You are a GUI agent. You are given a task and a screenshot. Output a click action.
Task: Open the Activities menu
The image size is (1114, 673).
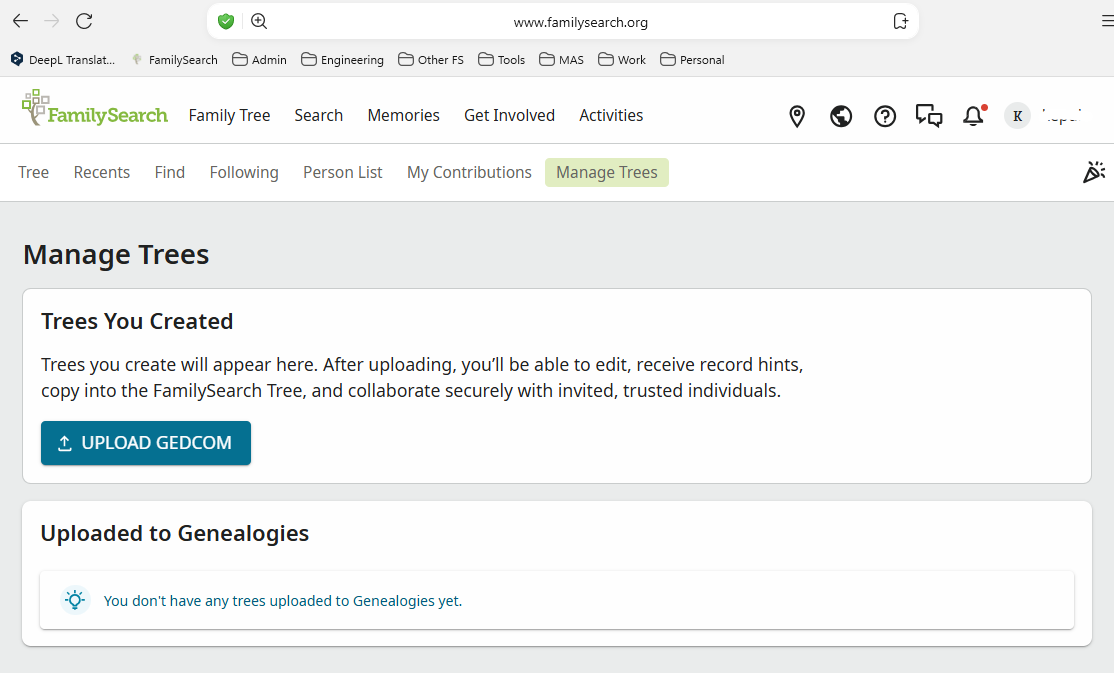(611, 115)
